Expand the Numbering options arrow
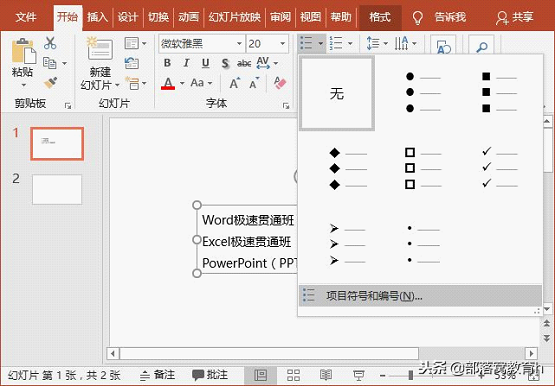 tap(350, 44)
